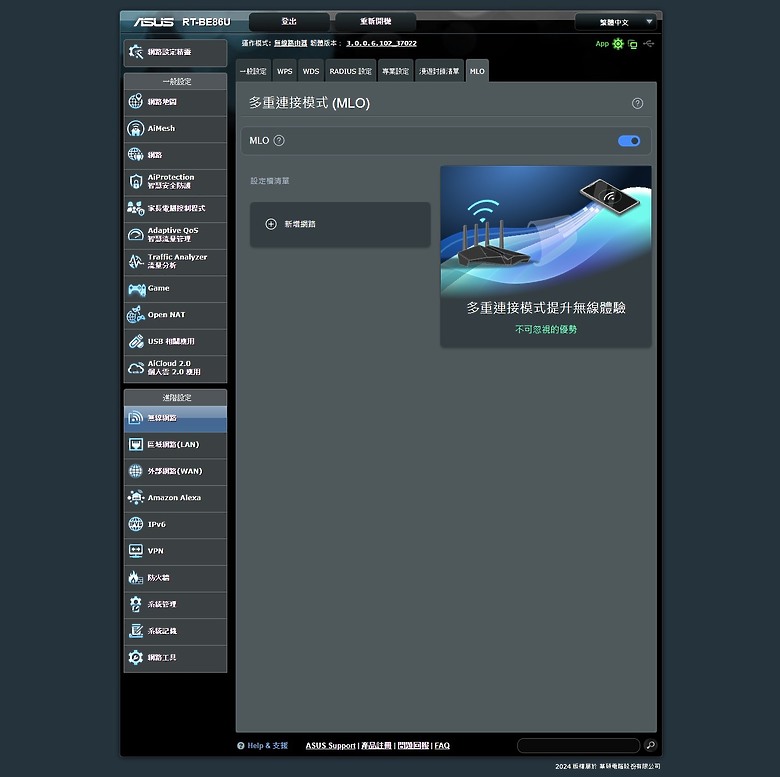Screen dimensions: 780x777
Task: Go to the AiMesh section
Action: [x=175, y=129]
